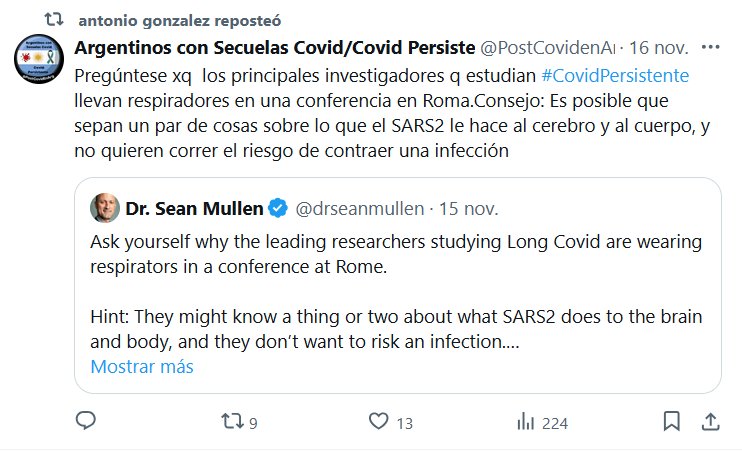Bookmark this post
The image size is (742, 452).
tap(672, 422)
